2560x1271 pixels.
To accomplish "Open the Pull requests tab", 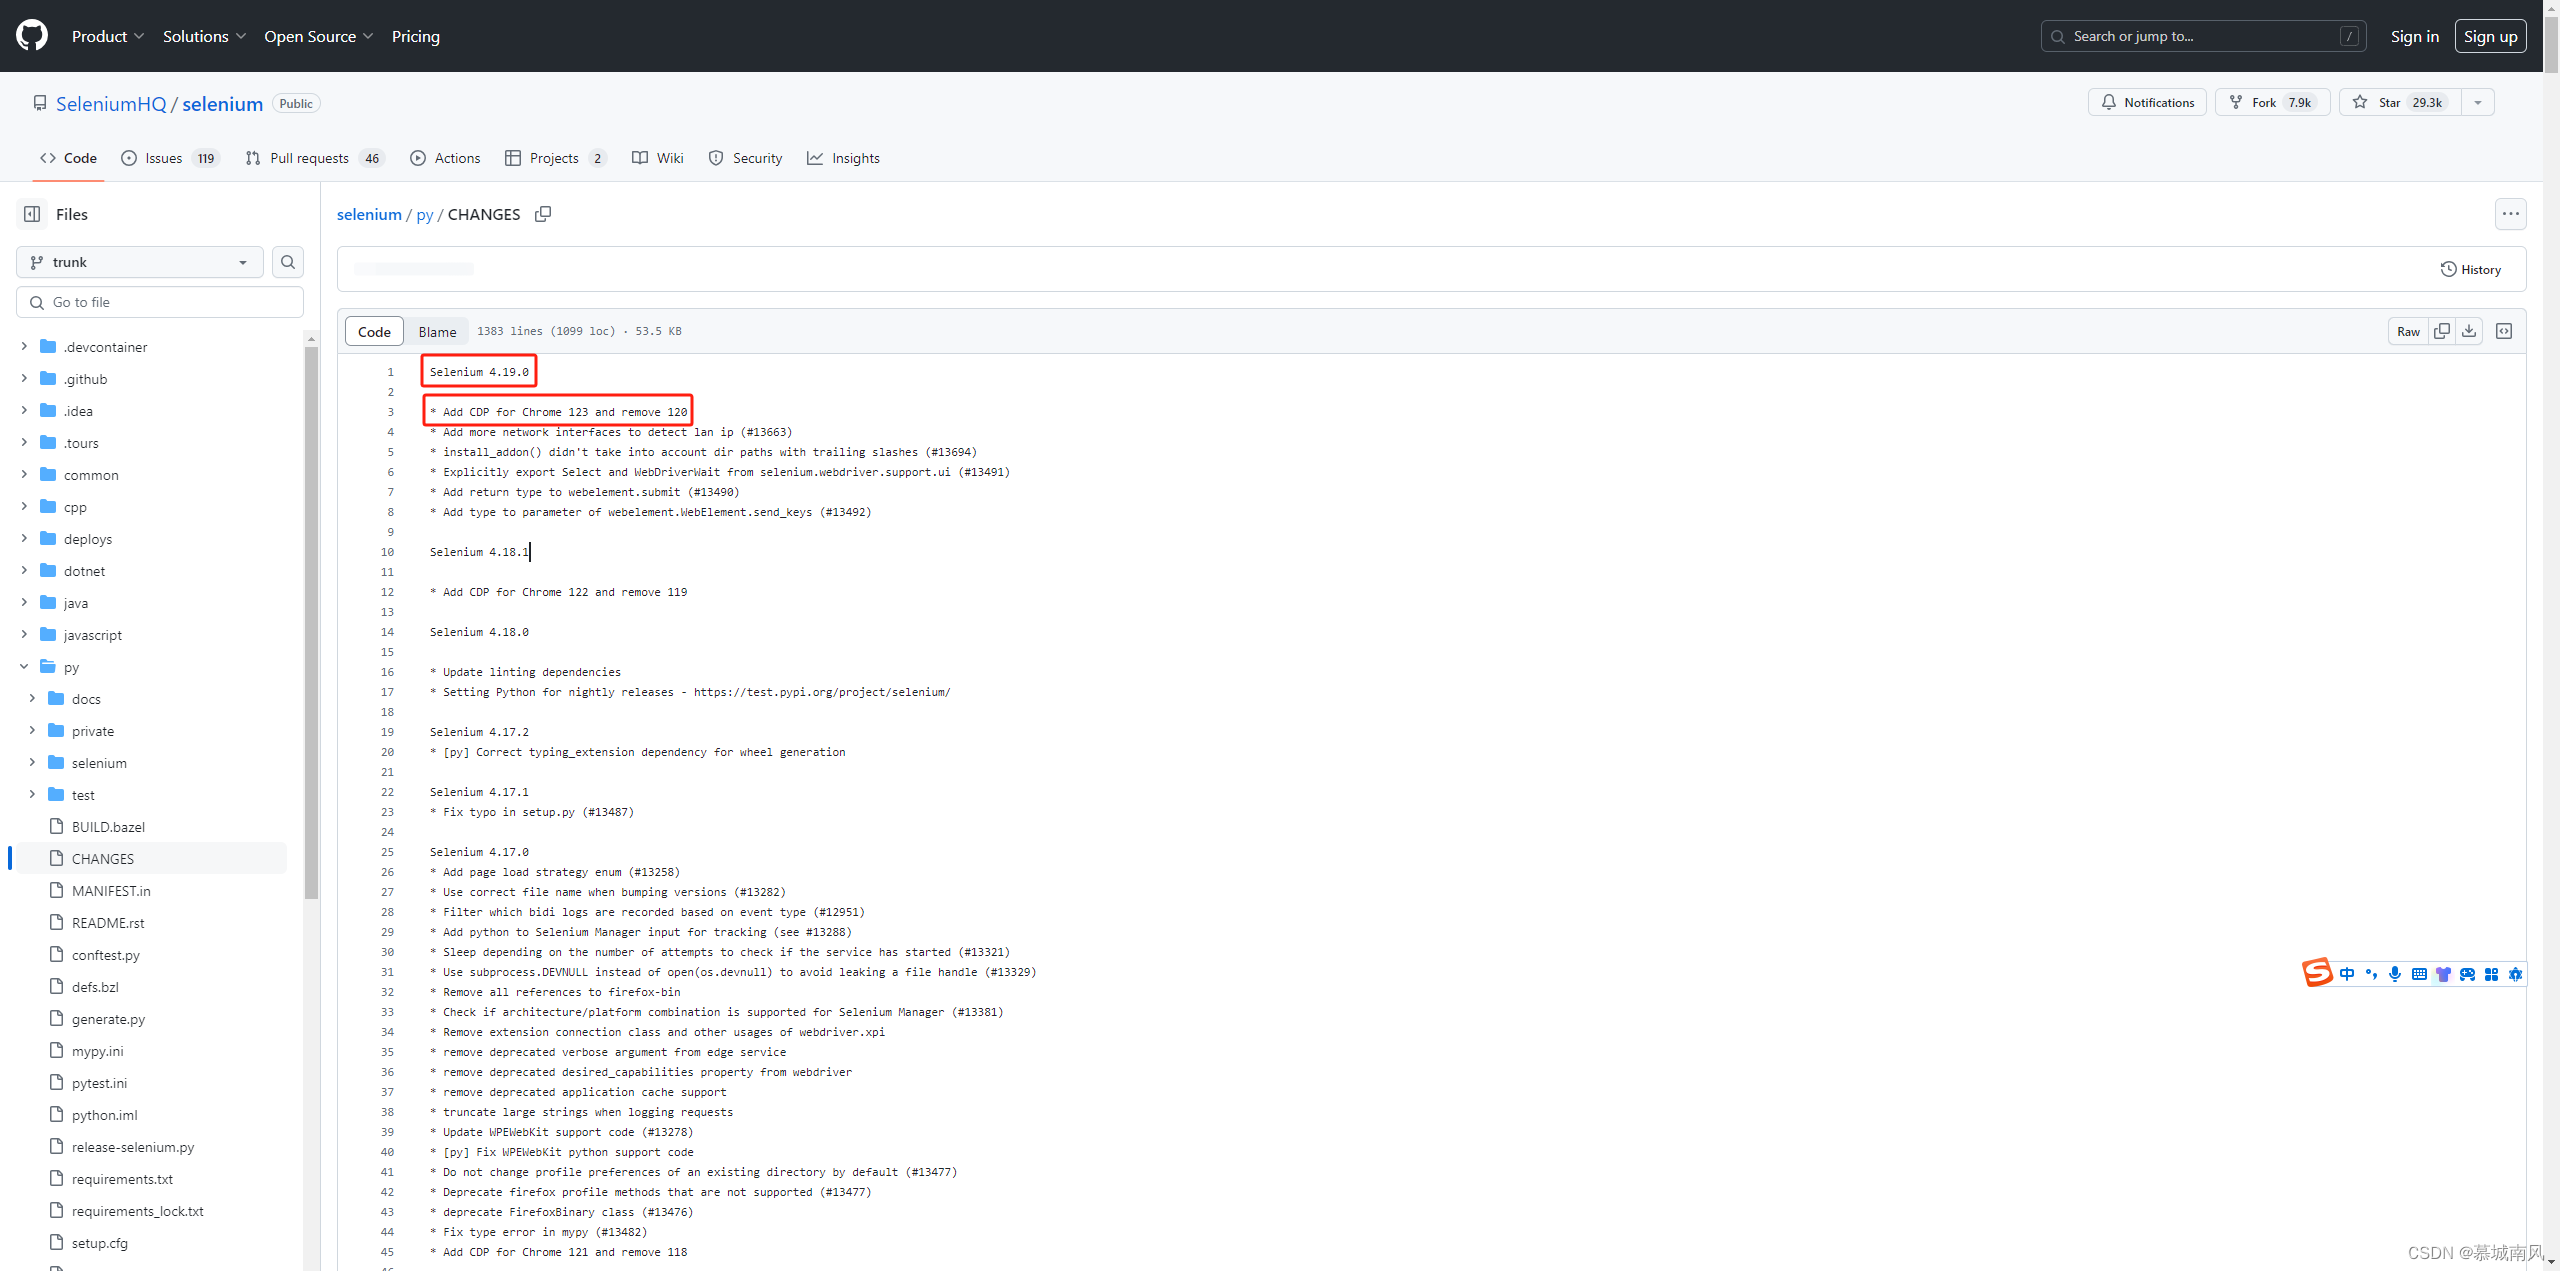I will click(309, 158).
